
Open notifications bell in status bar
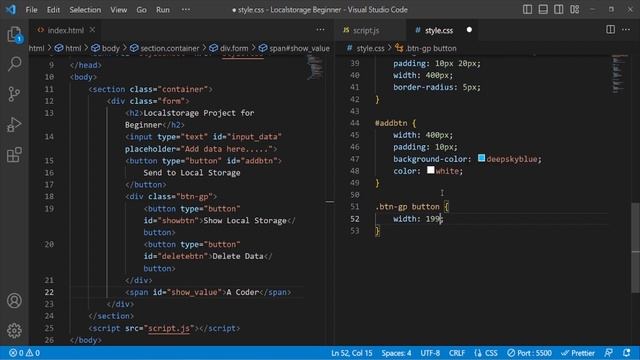pyautogui.click(x=627, y=353)
